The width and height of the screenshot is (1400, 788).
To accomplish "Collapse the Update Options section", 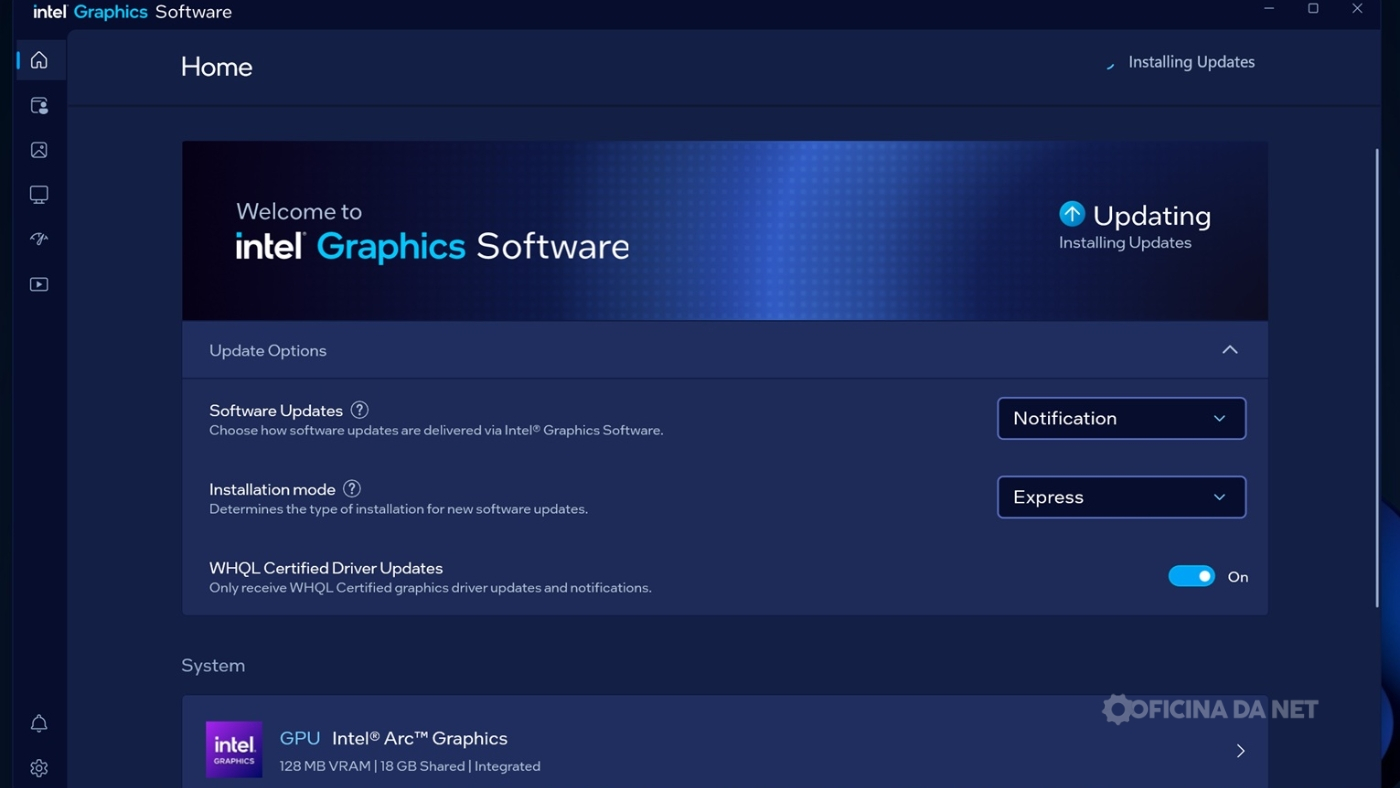I will point(1230,350).
